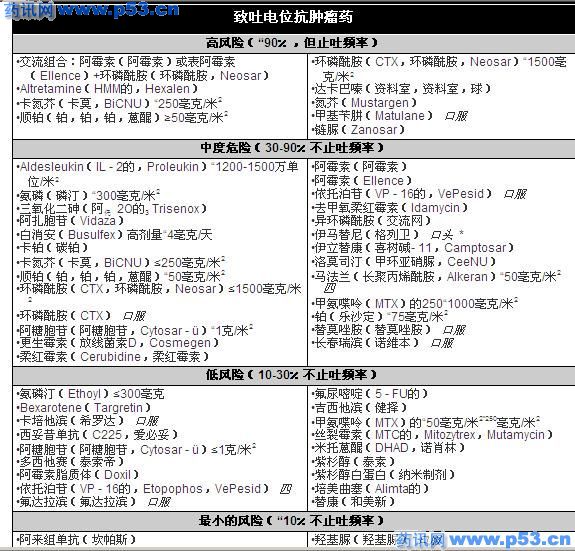Click the top-left p53.cn watermark link
The width and height of the screenshot is (575, 551).
point(92,10)
